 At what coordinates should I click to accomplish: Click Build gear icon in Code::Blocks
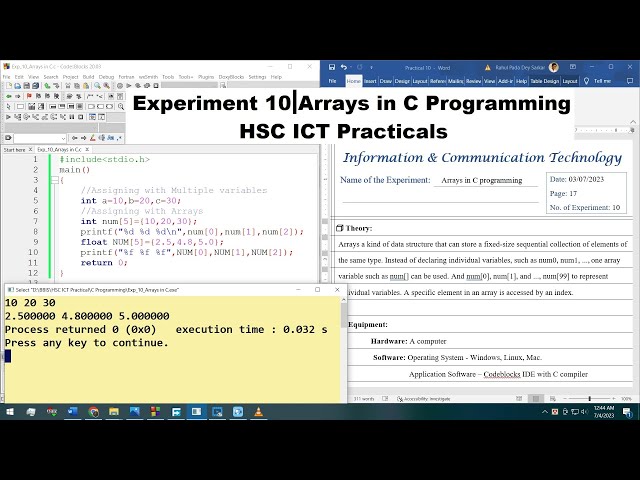[120, 86]
